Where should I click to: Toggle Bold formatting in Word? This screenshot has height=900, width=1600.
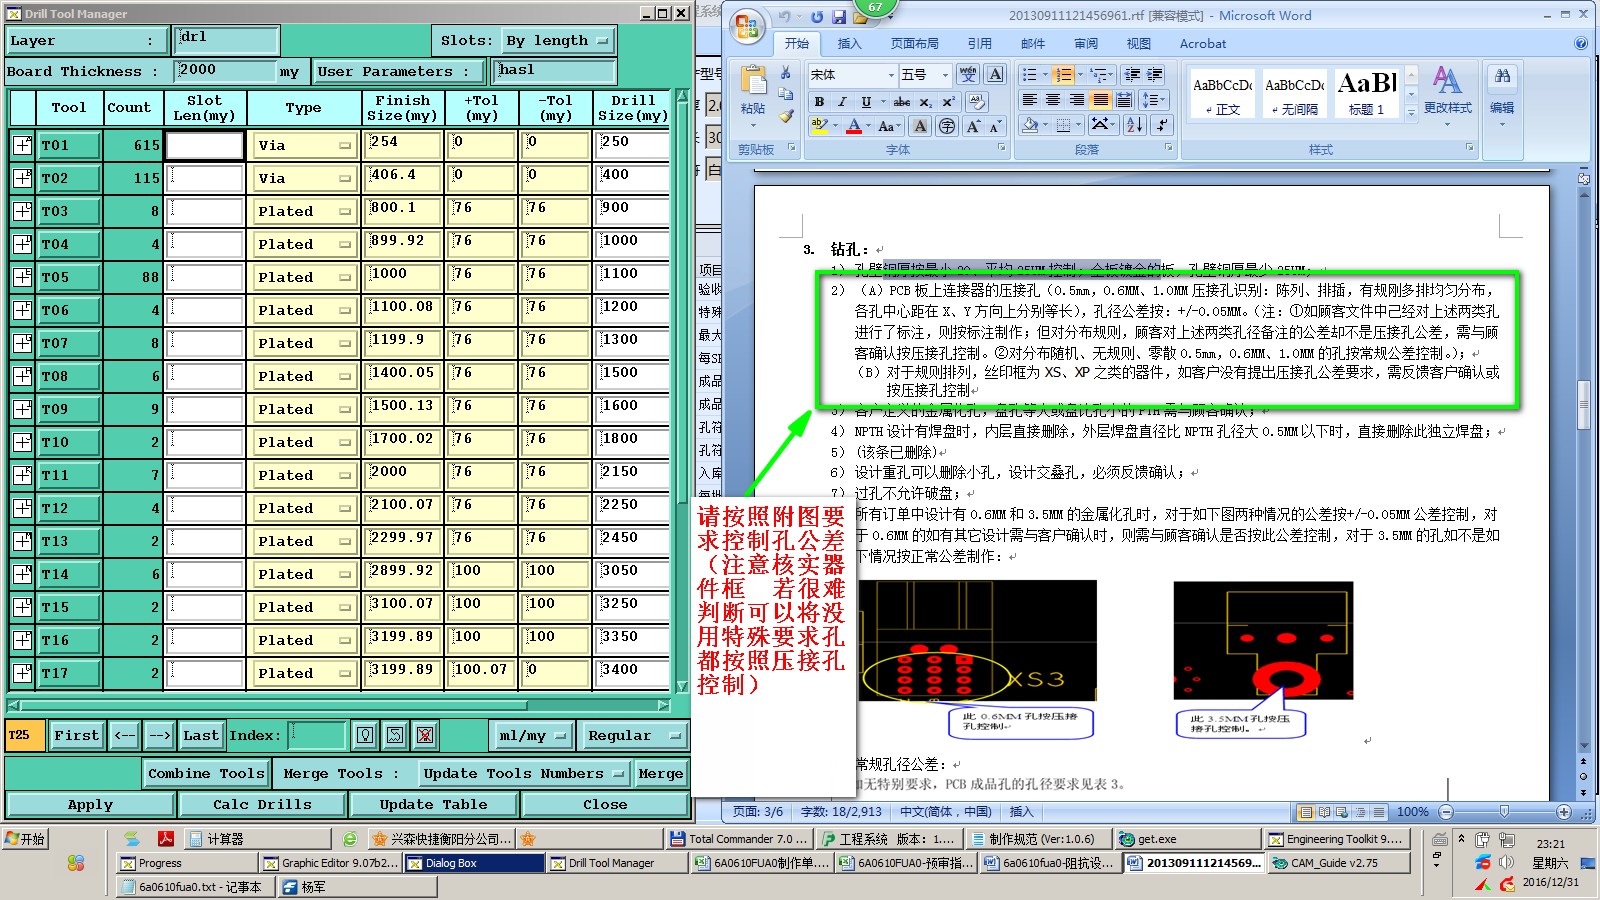(x=819, y=102)
